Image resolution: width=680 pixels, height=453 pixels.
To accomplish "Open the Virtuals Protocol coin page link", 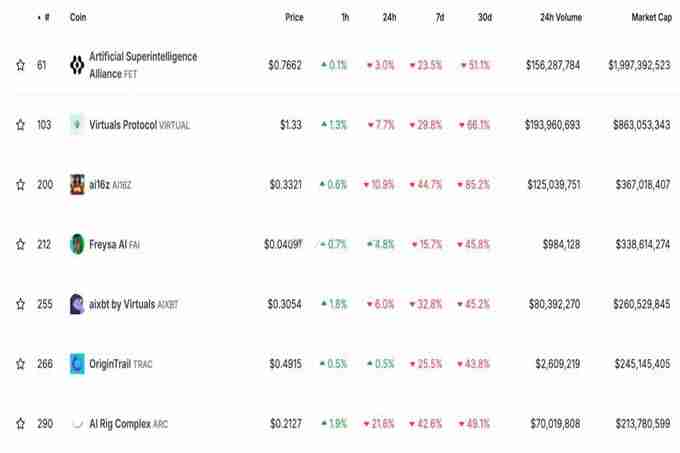I will (x=139, y=125).
